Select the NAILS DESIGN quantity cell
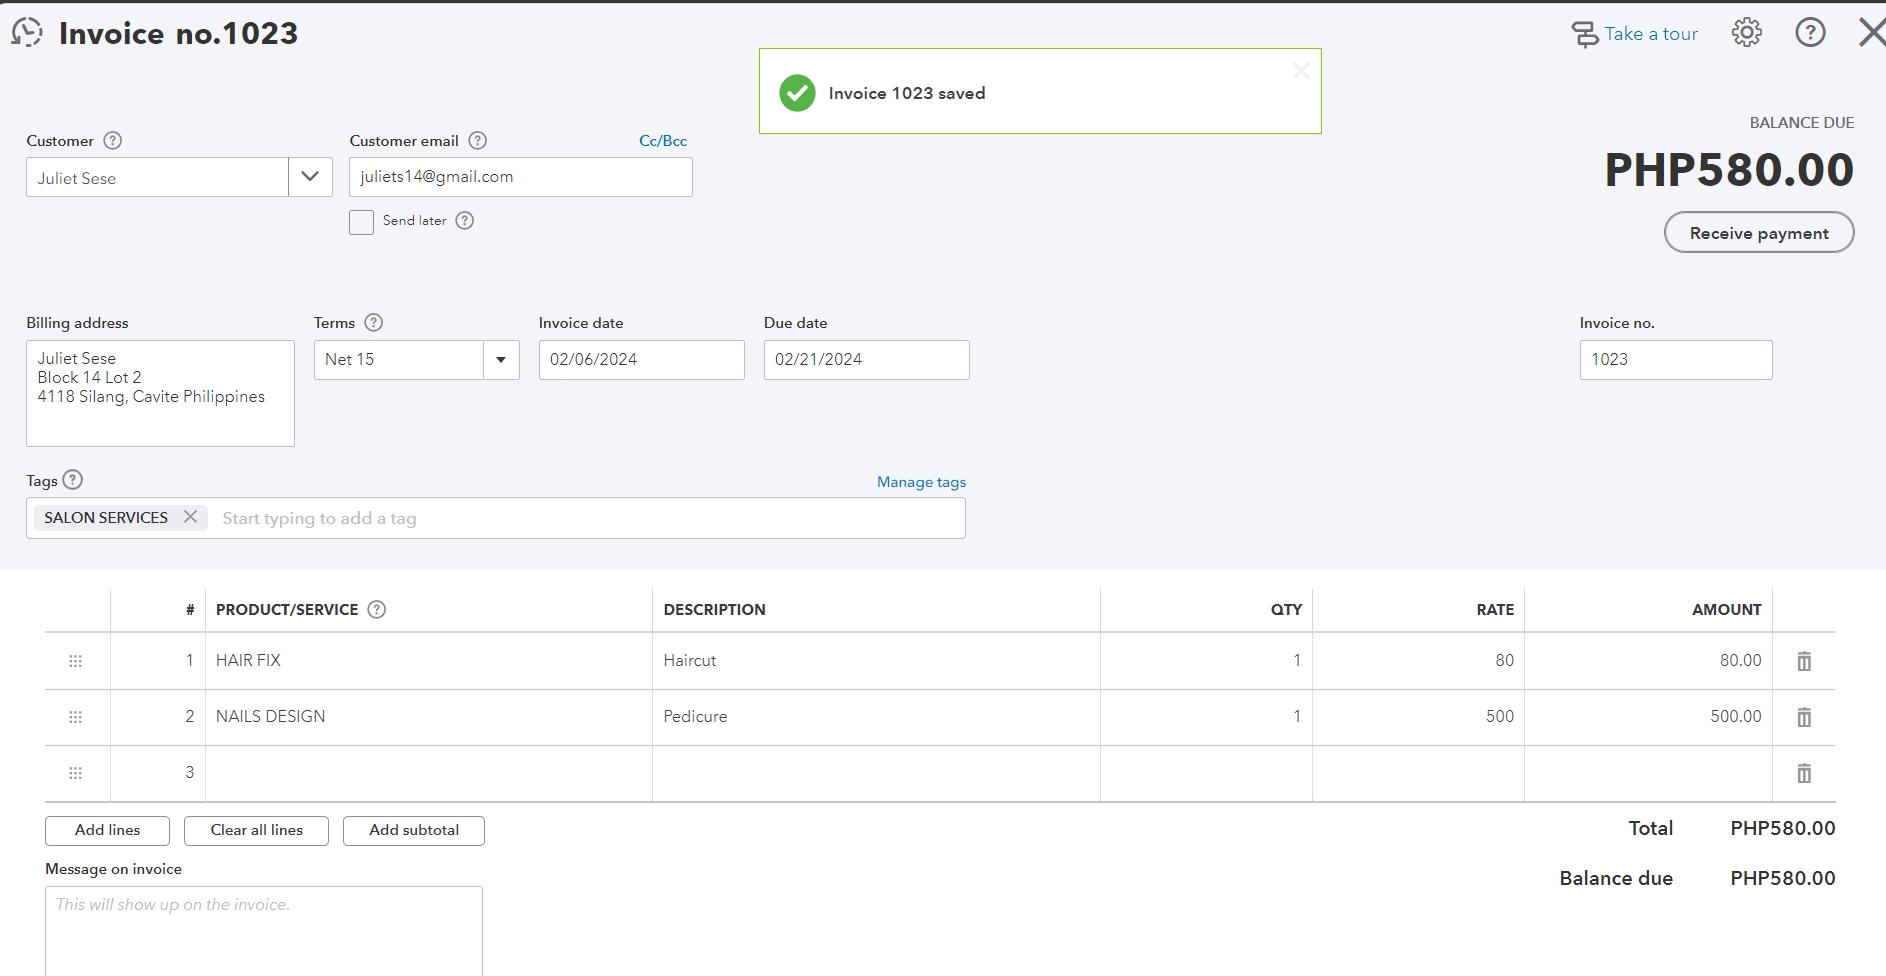The image size is (1886, 976). (1206, 717)
